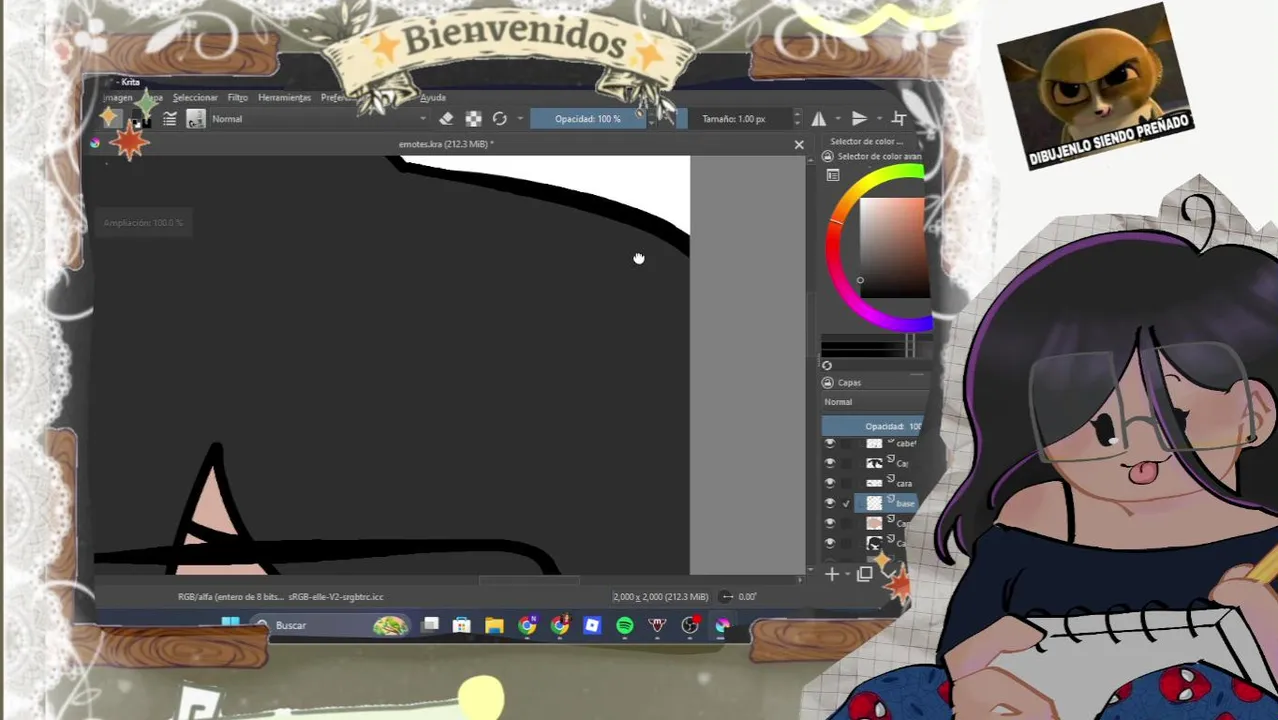Toggle visibility of the cara layer
The image size is (1278, 720).
(829, 483)
